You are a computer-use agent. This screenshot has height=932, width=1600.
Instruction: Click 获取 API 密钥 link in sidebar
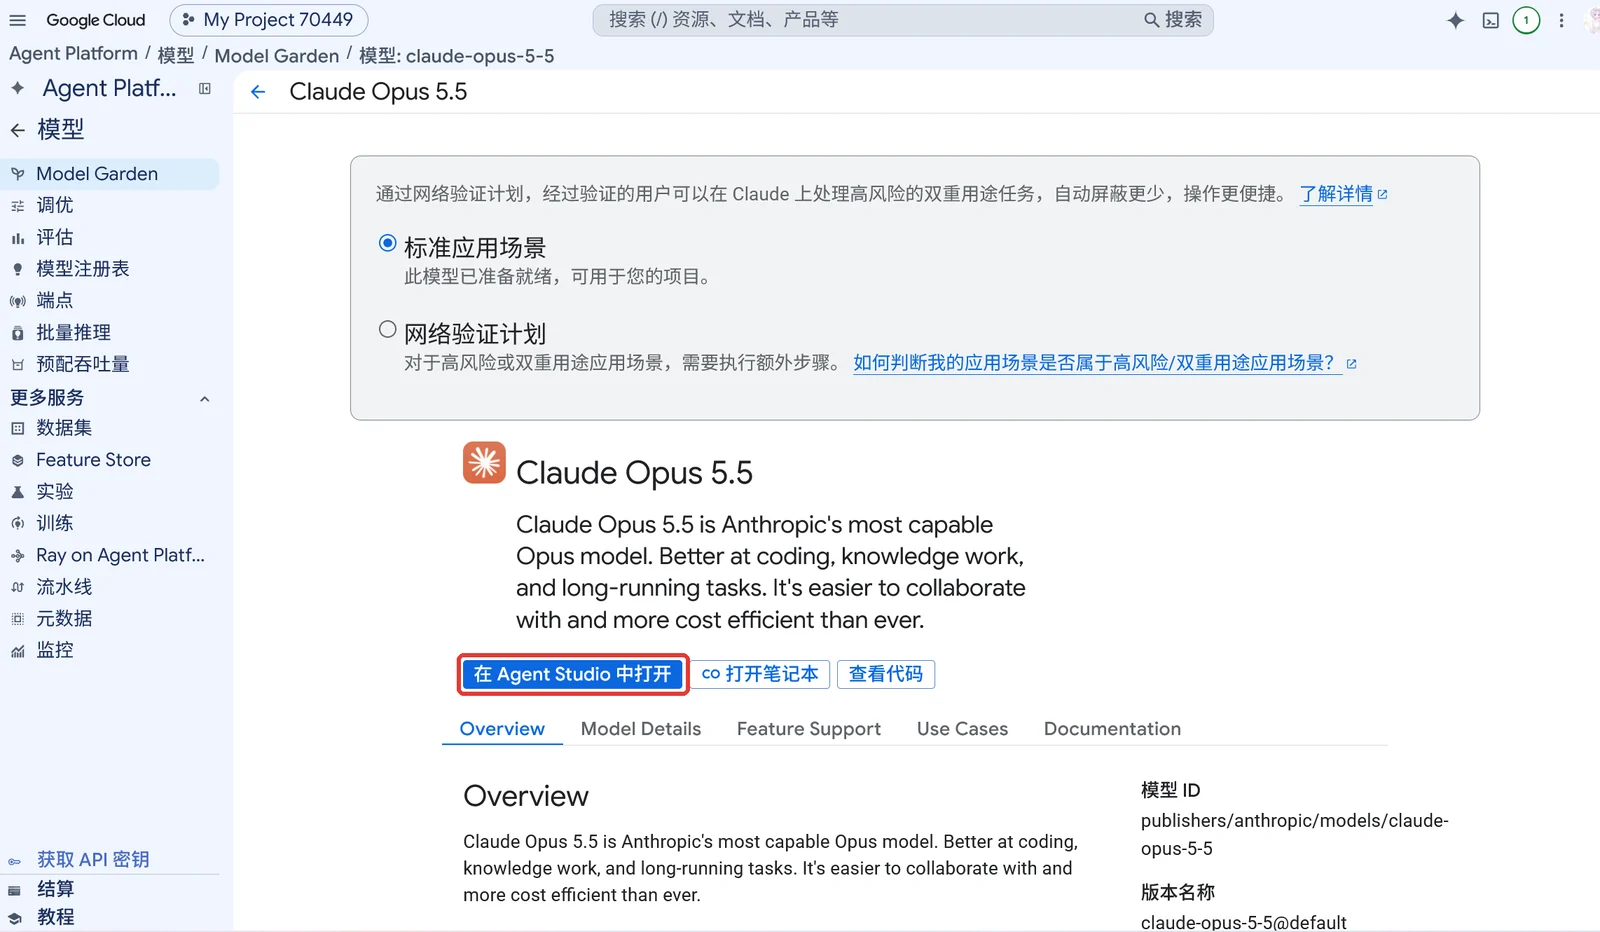(x=93, y=860)
